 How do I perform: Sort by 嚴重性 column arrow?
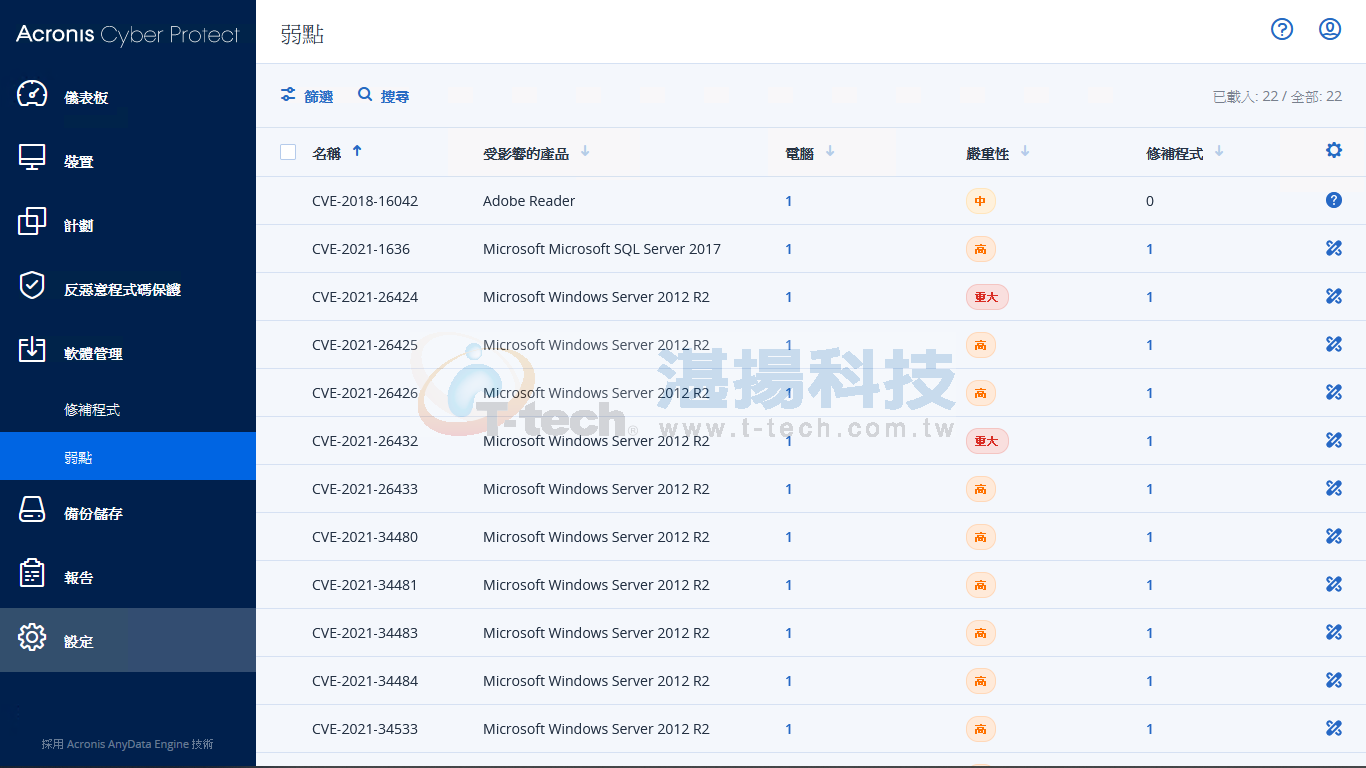(1025, 152)
